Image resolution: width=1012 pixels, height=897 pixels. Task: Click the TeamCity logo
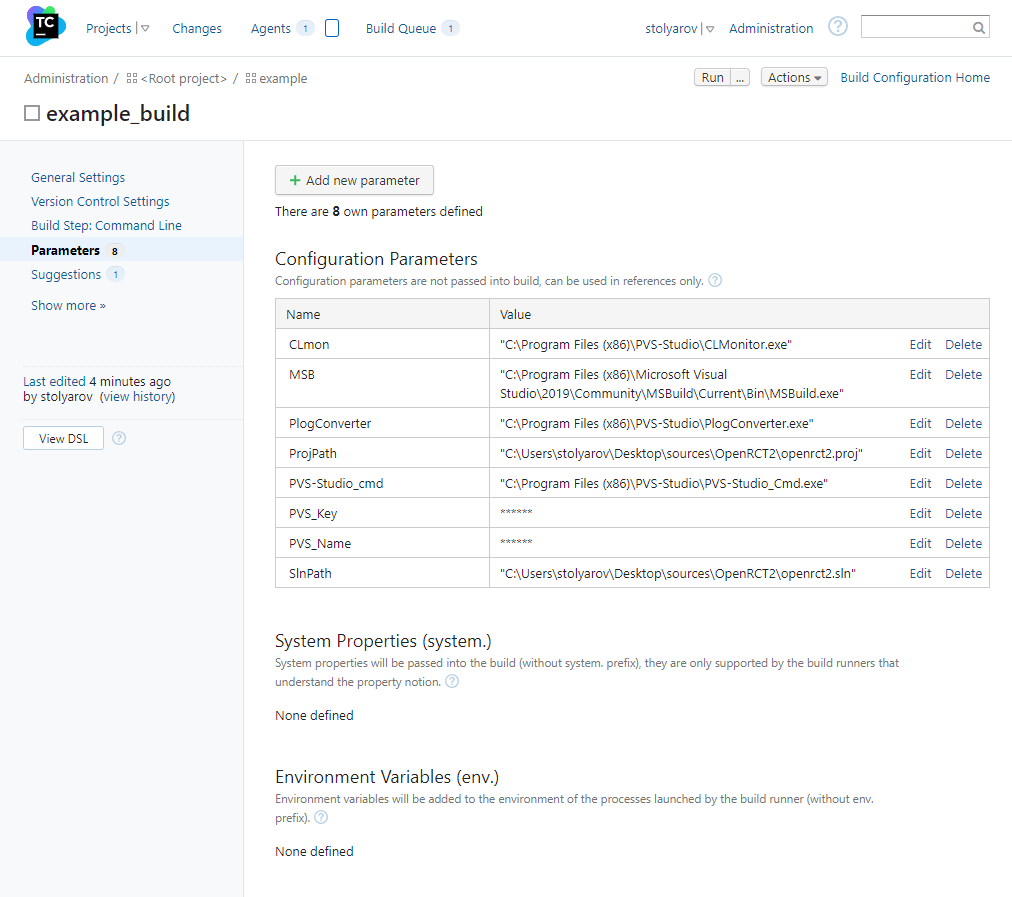[x=45, y=26]
